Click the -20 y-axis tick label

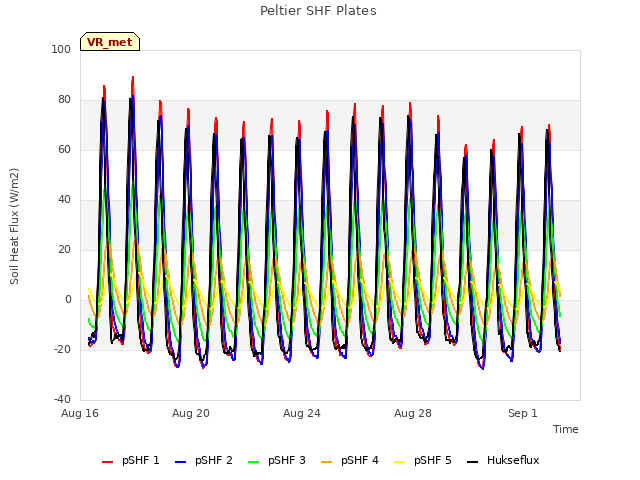[x=62, y=349]
